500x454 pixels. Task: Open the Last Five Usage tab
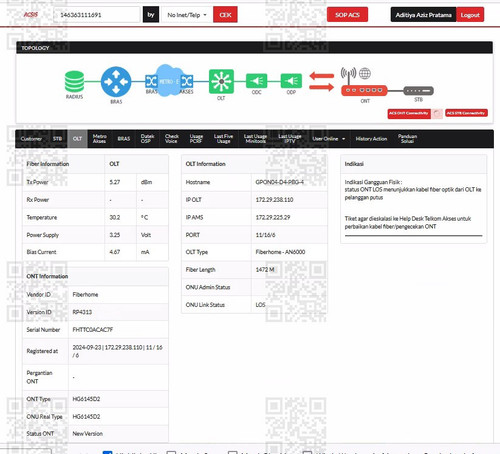click(x=223, y=139)
